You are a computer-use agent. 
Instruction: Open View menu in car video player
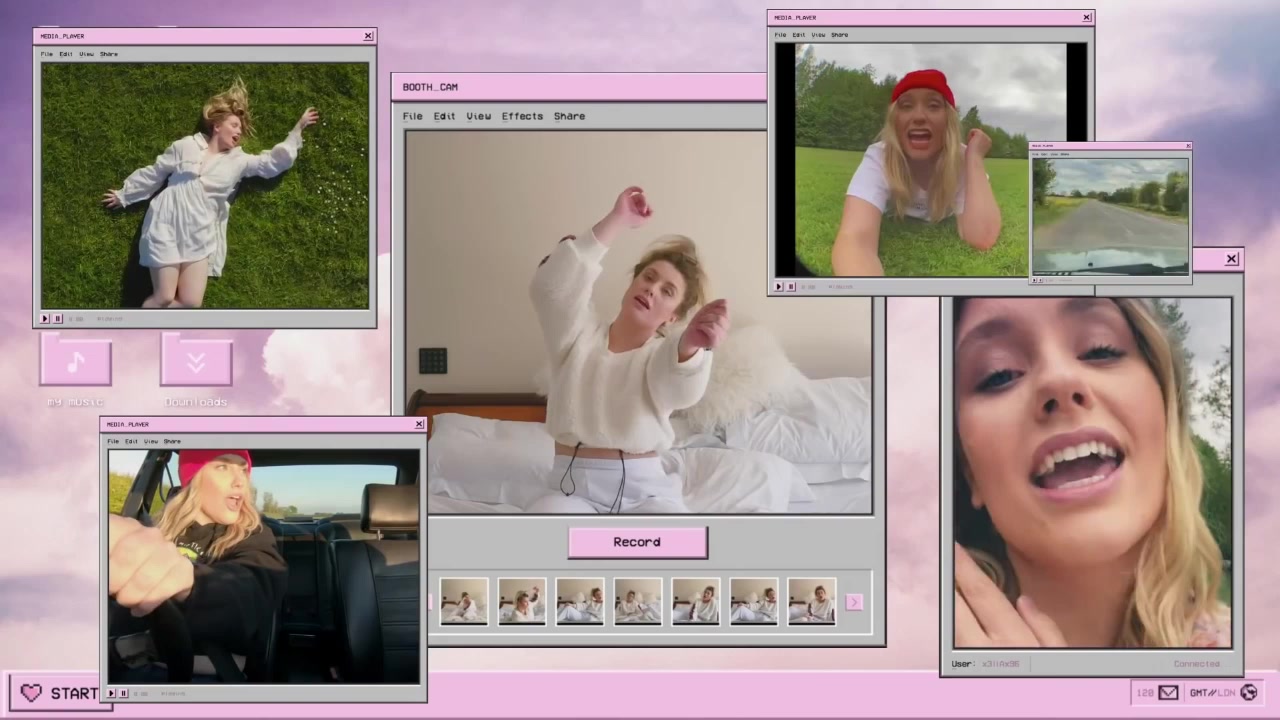tap(150, 441)
